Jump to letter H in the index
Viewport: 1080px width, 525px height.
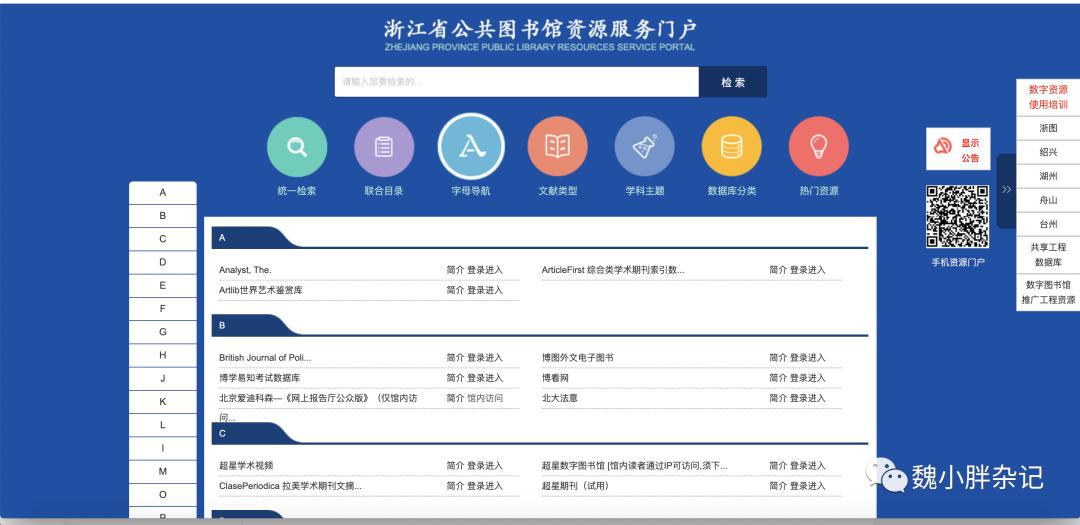163,356
